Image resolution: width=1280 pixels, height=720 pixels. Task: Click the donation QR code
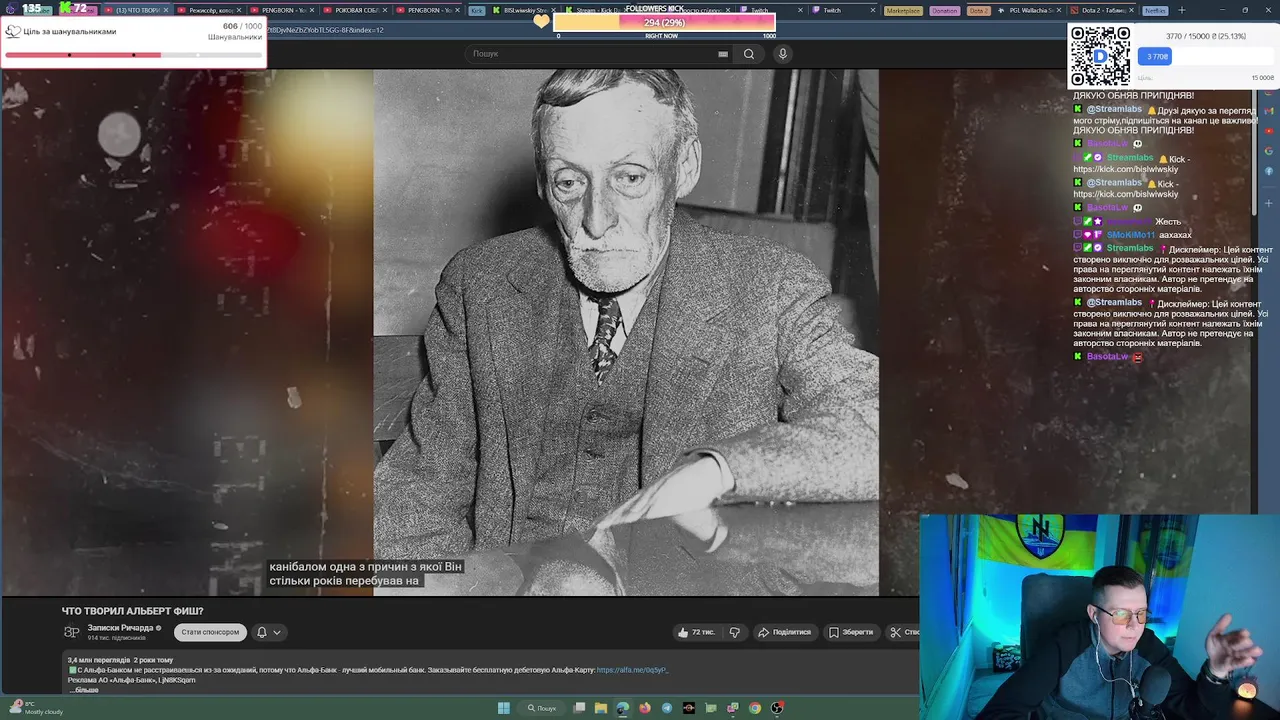tap(1100, 57)
